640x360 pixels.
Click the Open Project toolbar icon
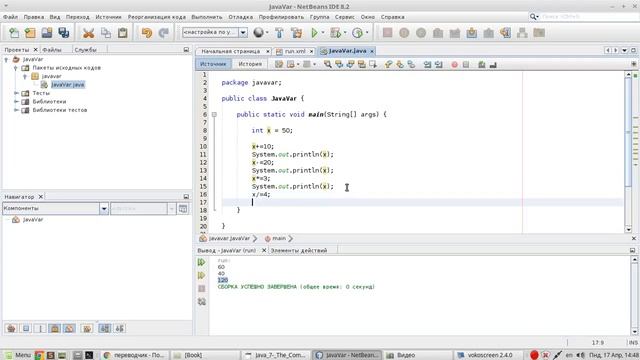point(47,33)
